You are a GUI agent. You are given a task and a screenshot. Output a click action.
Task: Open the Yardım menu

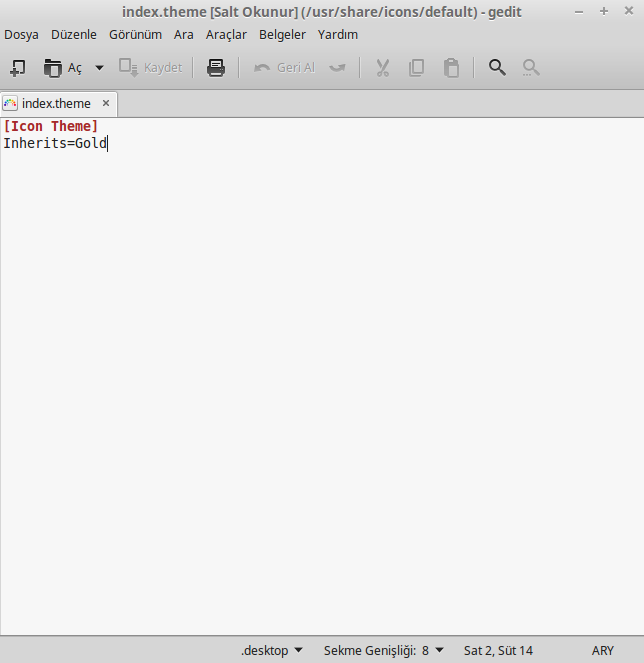click(338, 35)
